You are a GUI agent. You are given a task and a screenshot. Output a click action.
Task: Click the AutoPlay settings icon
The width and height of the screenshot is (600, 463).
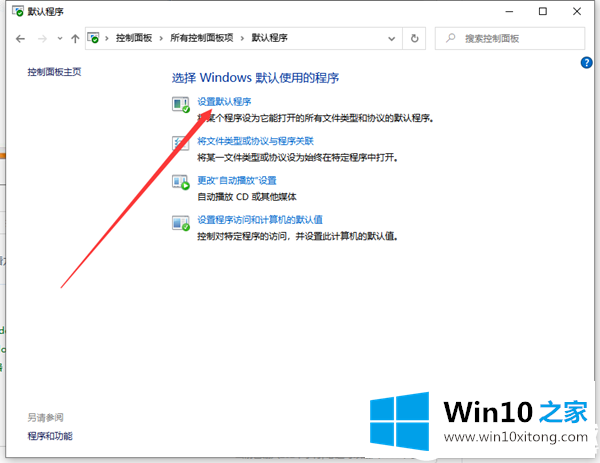point(181,183)
